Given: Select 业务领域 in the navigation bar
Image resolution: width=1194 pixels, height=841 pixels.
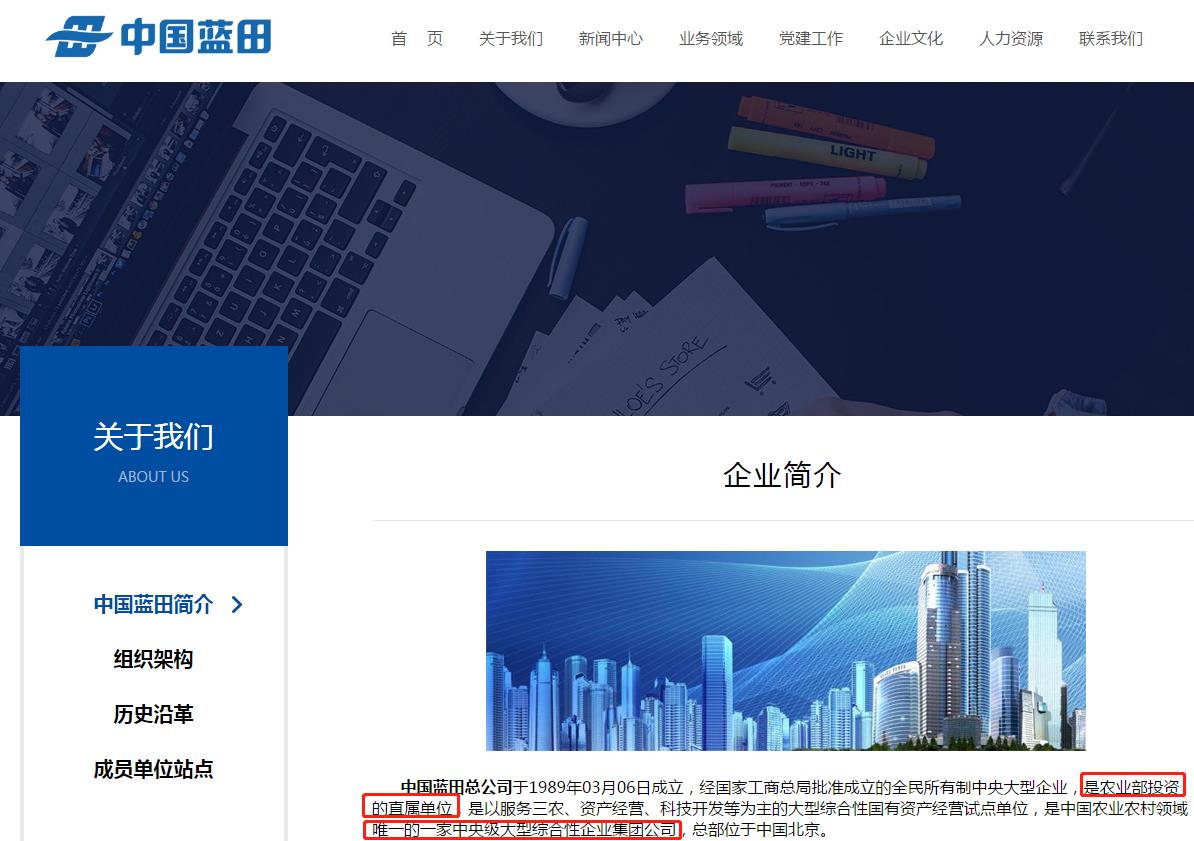Looking at the screenshot, I should point(710,39).
